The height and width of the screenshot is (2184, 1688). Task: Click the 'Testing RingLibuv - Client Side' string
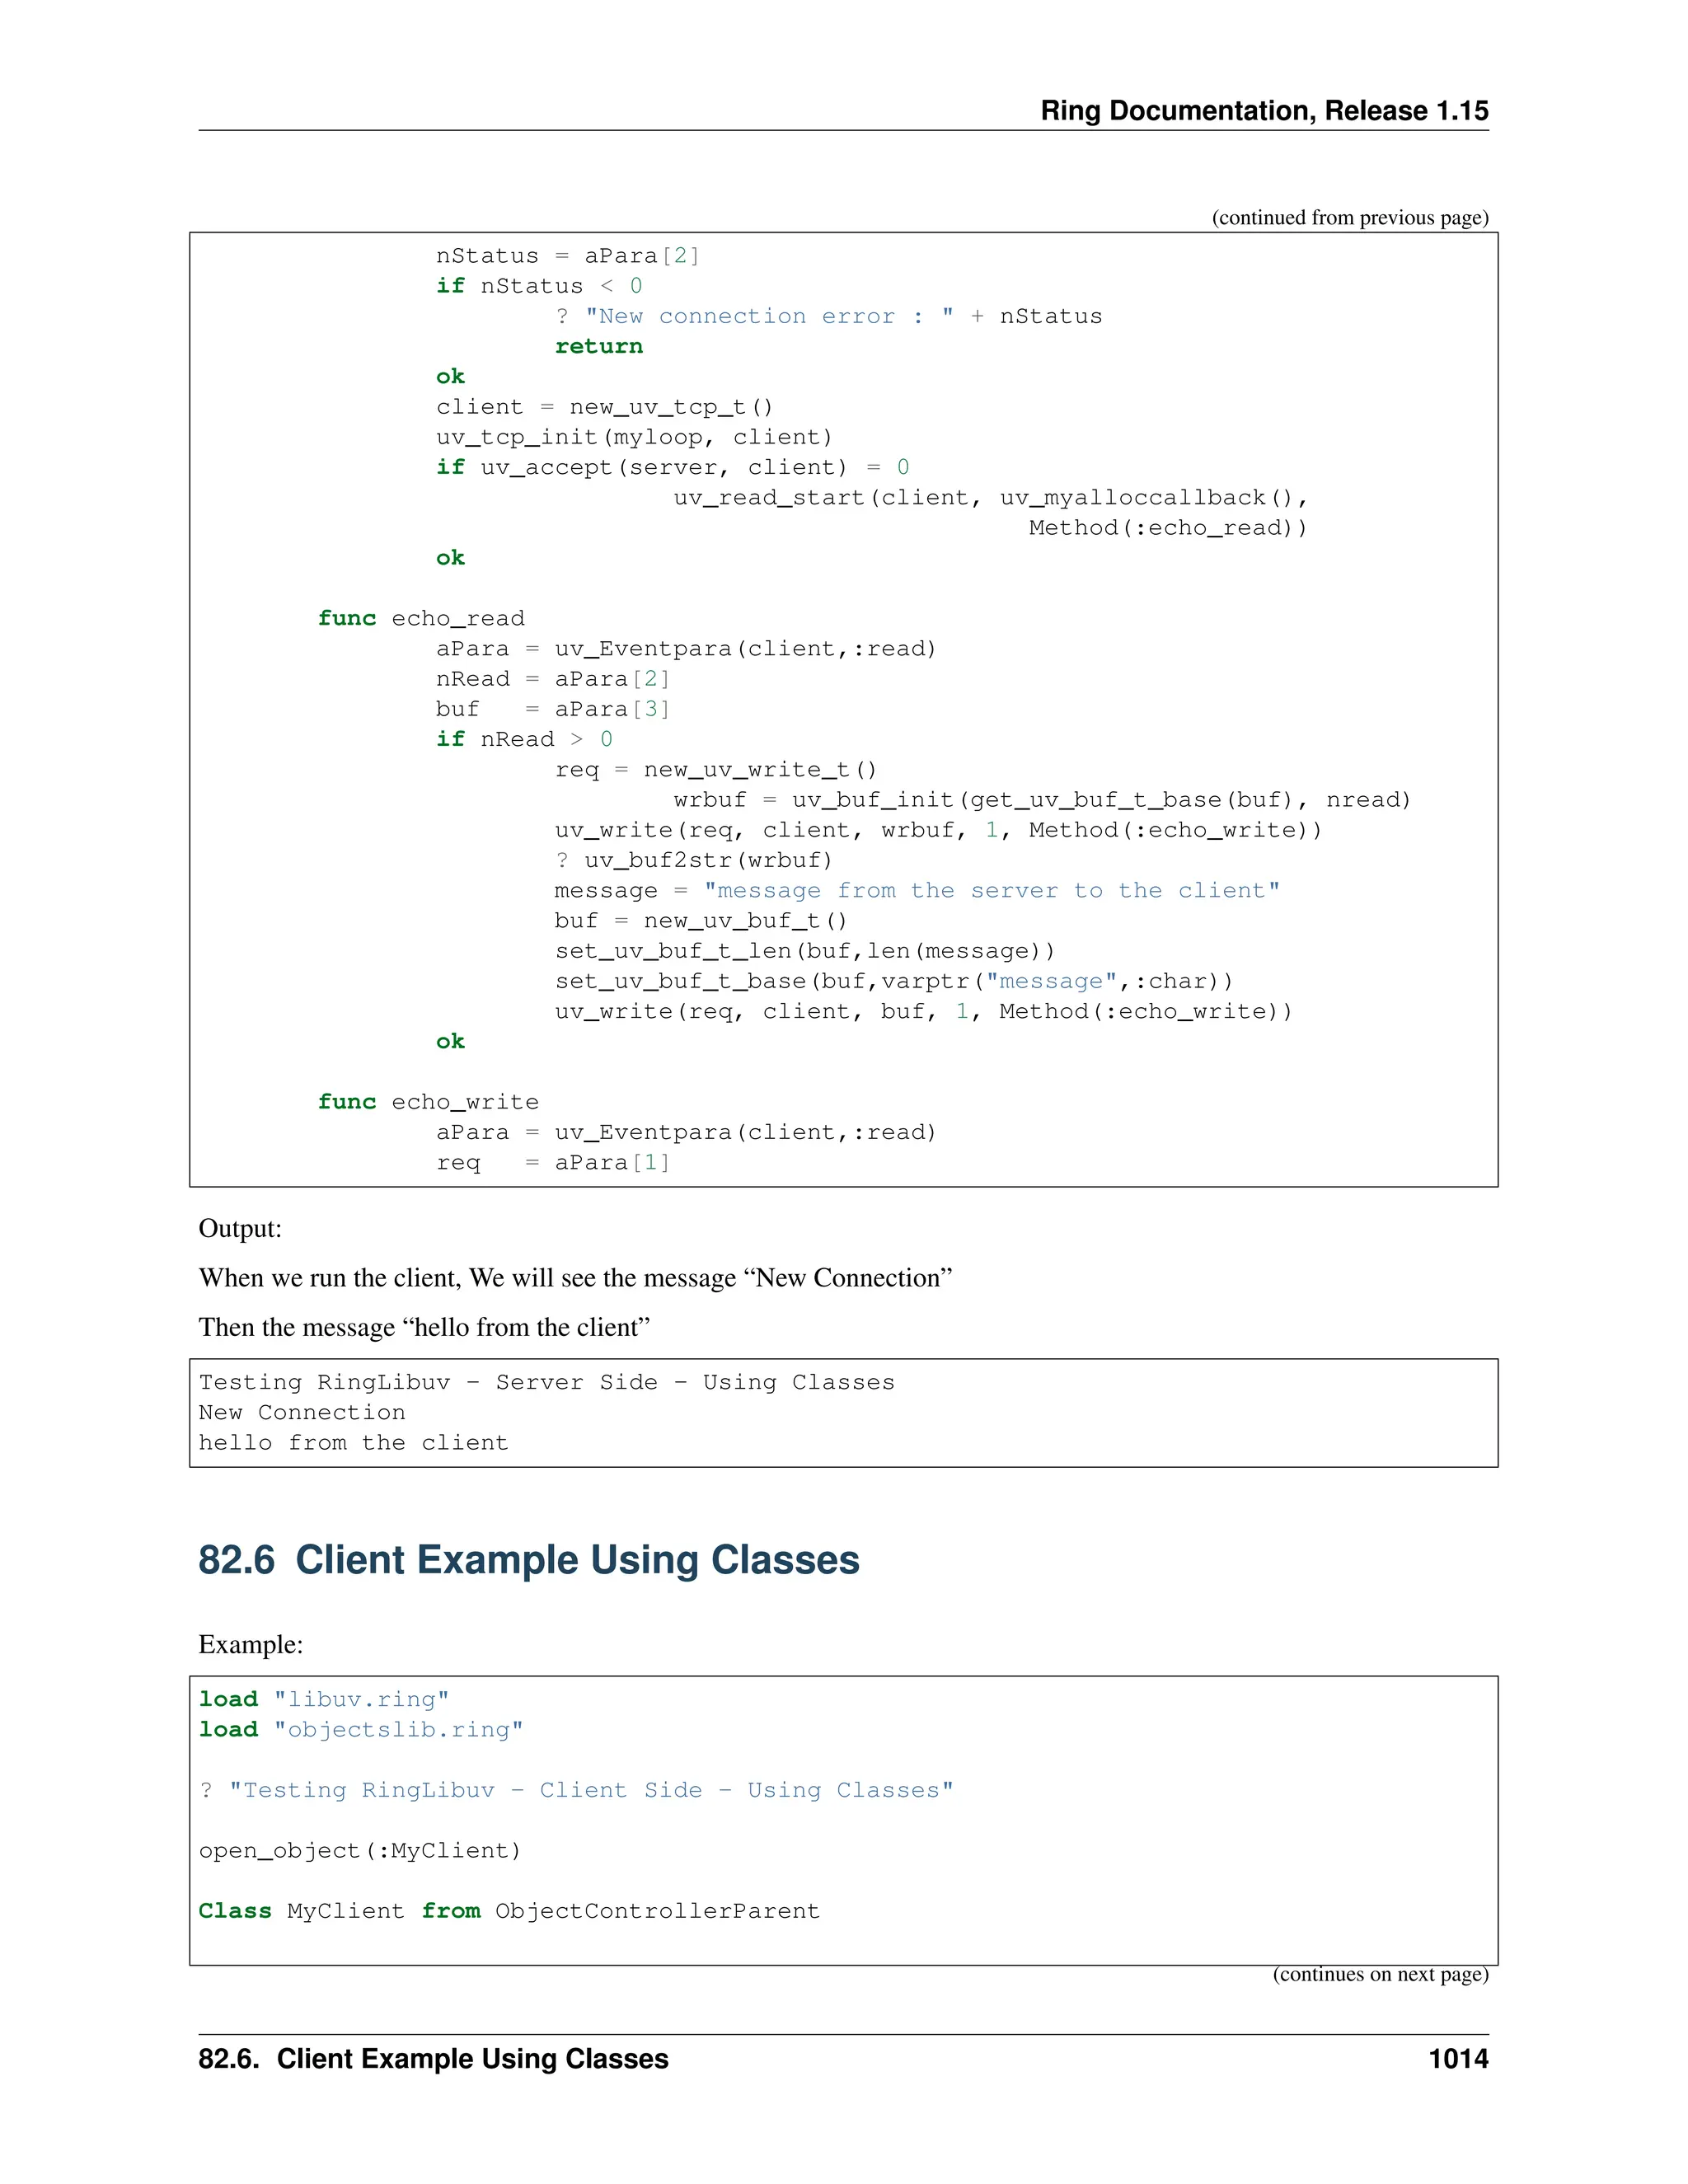(590, 1790)
